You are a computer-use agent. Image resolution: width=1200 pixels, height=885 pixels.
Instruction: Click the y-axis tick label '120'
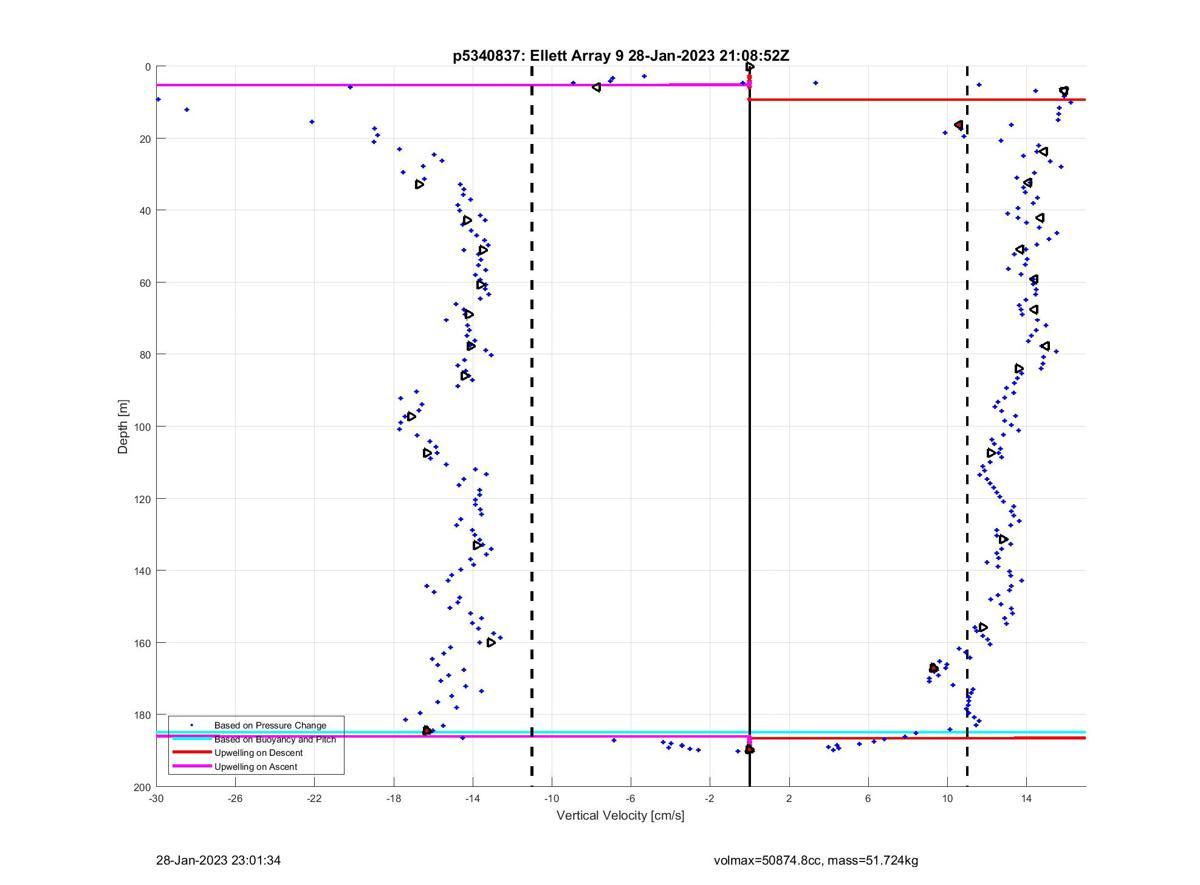[142, 499]
